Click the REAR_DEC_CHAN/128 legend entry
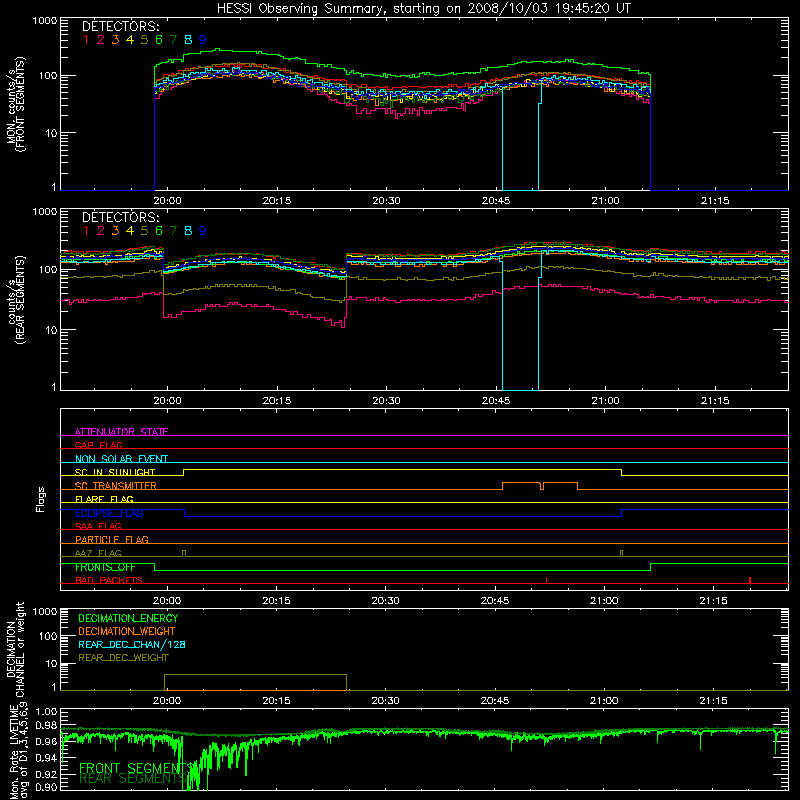 132,644
